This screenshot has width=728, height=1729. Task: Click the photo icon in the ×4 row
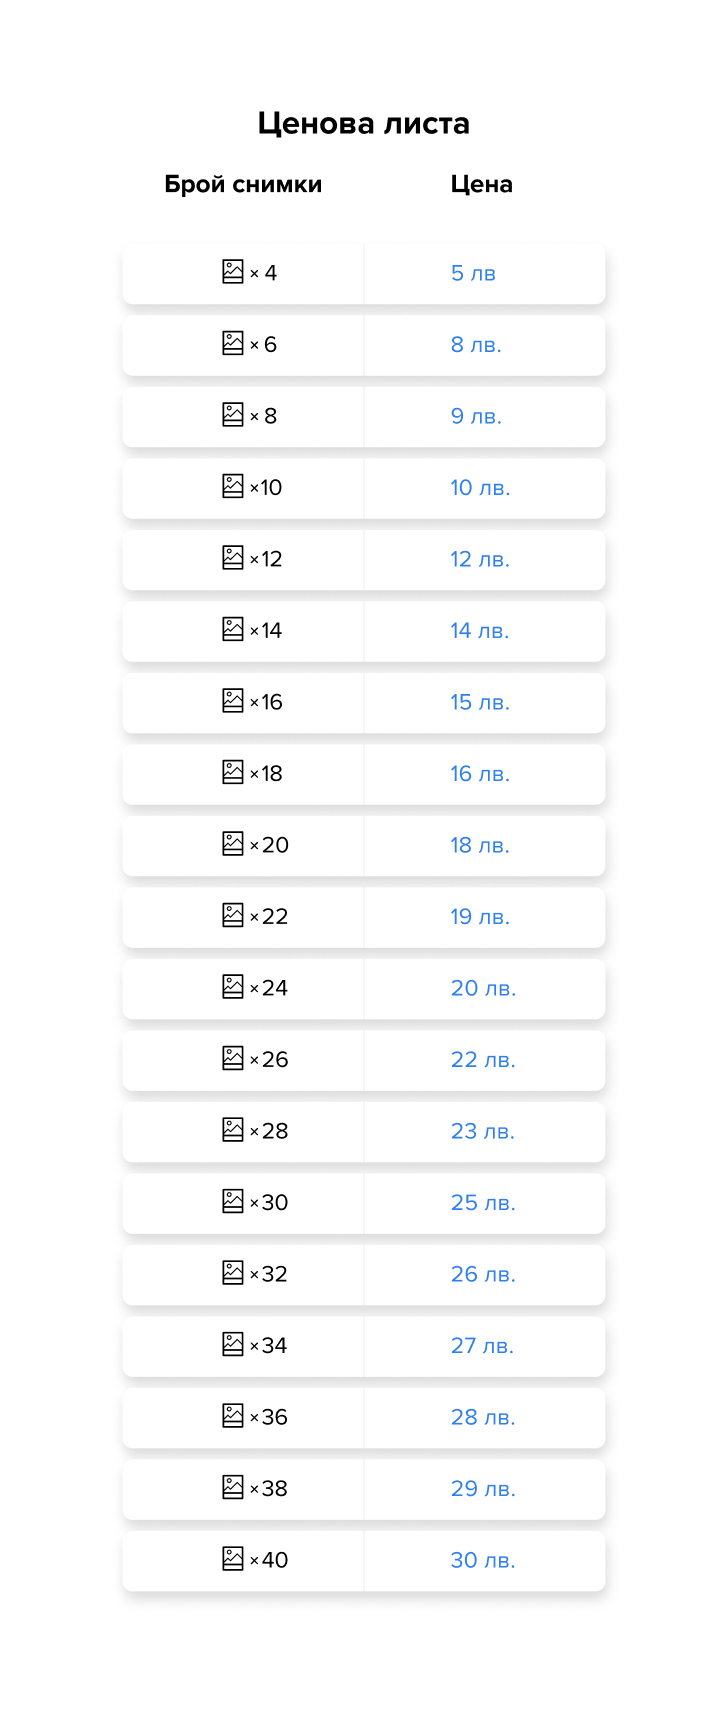pyautogui.click(x=233, y=272)
